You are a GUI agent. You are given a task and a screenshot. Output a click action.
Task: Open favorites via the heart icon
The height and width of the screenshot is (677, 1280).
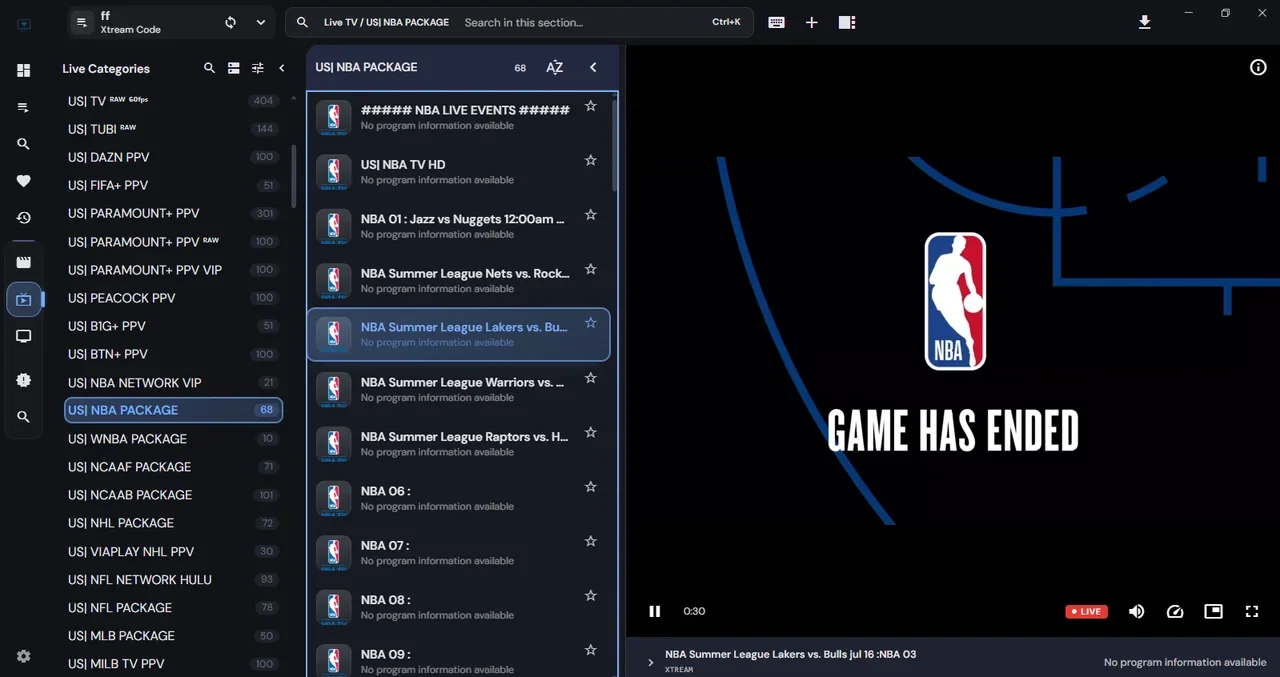pos(23,181)
